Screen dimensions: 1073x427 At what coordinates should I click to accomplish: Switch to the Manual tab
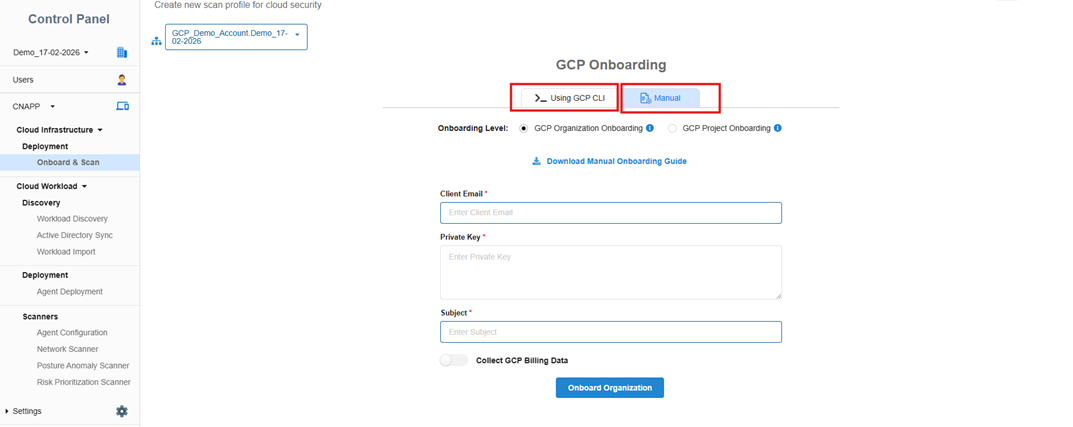(x=661, y=98)
